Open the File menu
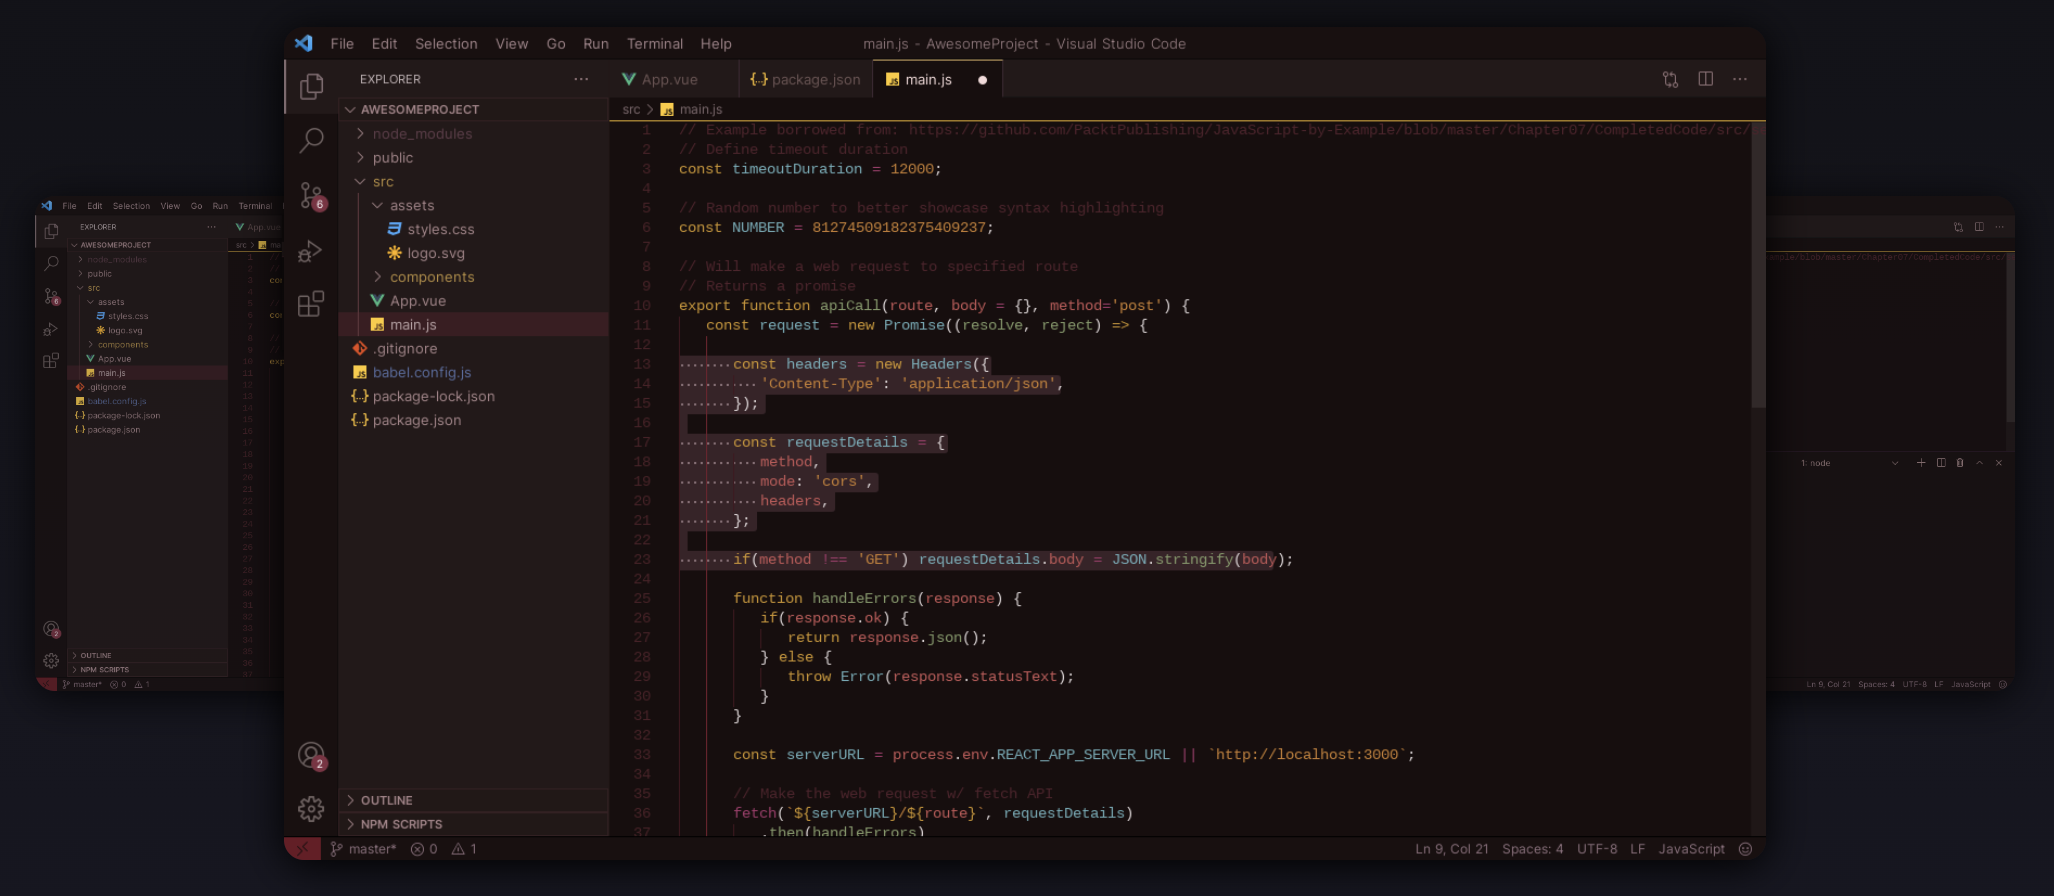The width and height of the screenshot is (2054, 896). point(342,44)
